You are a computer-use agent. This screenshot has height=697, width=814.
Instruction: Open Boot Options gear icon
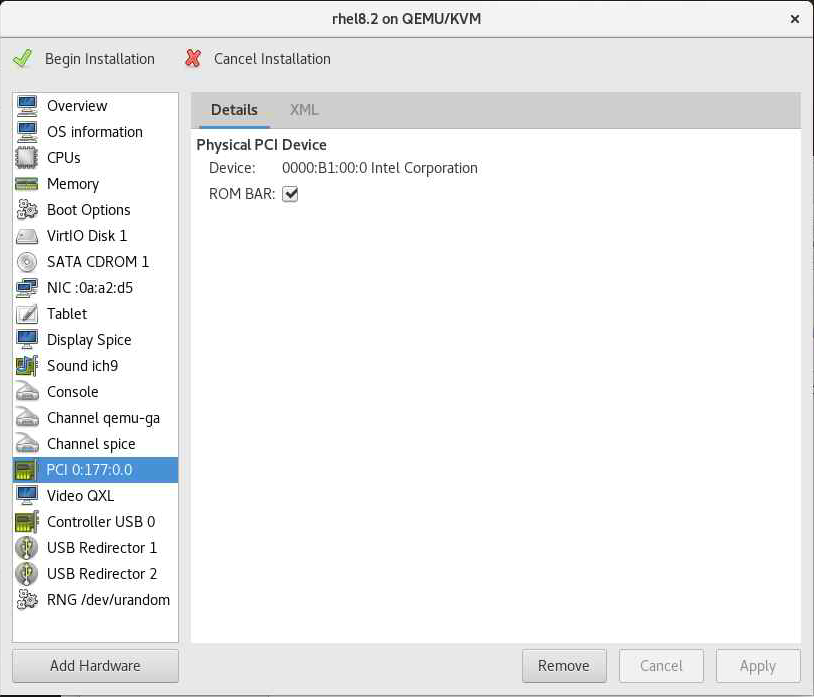(x=27, y=210)
